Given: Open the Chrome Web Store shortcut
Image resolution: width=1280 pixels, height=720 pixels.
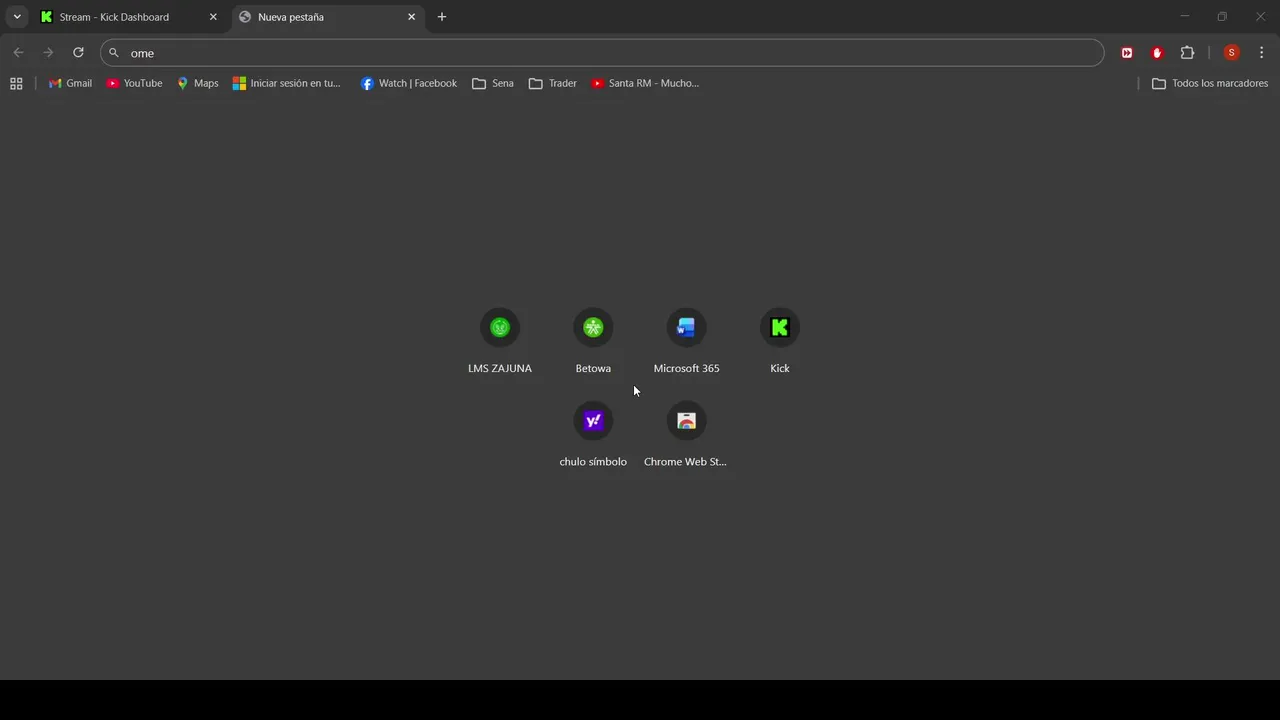Looking at the screenshot, I should click(x=686, y=435).
